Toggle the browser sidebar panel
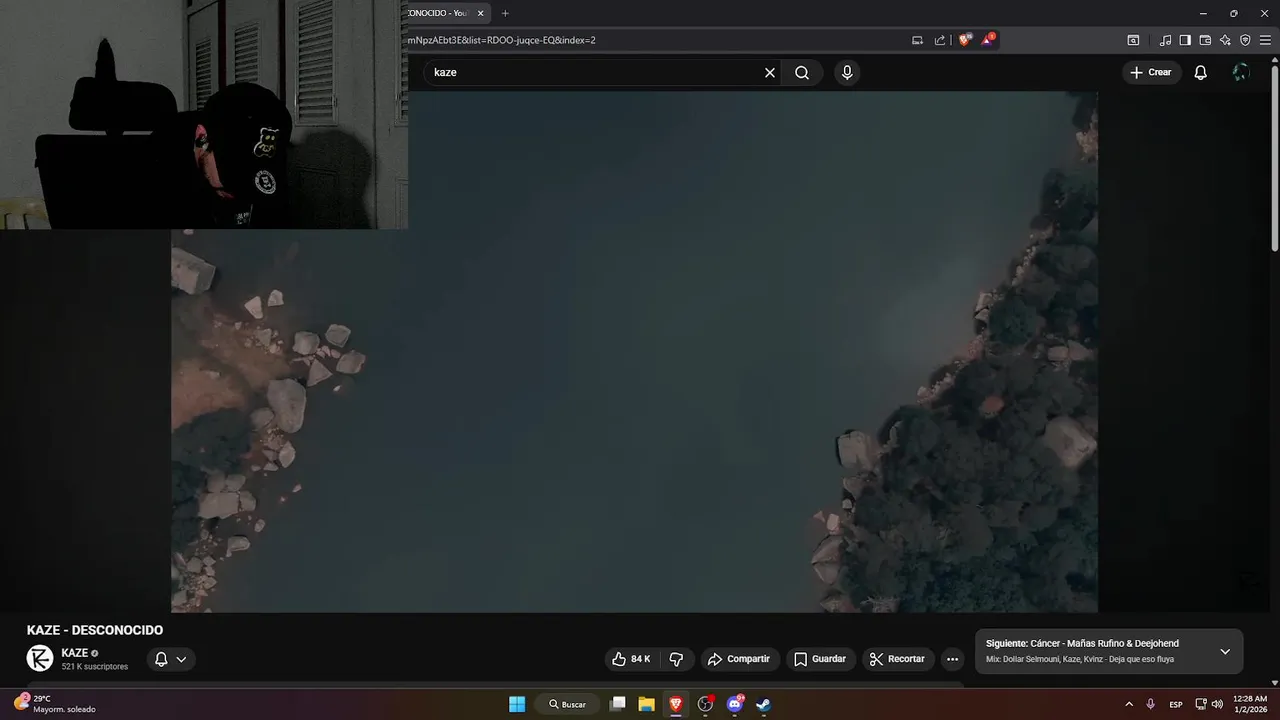The width and height of the screenshot is (1280, 720). pos(1185,40)
